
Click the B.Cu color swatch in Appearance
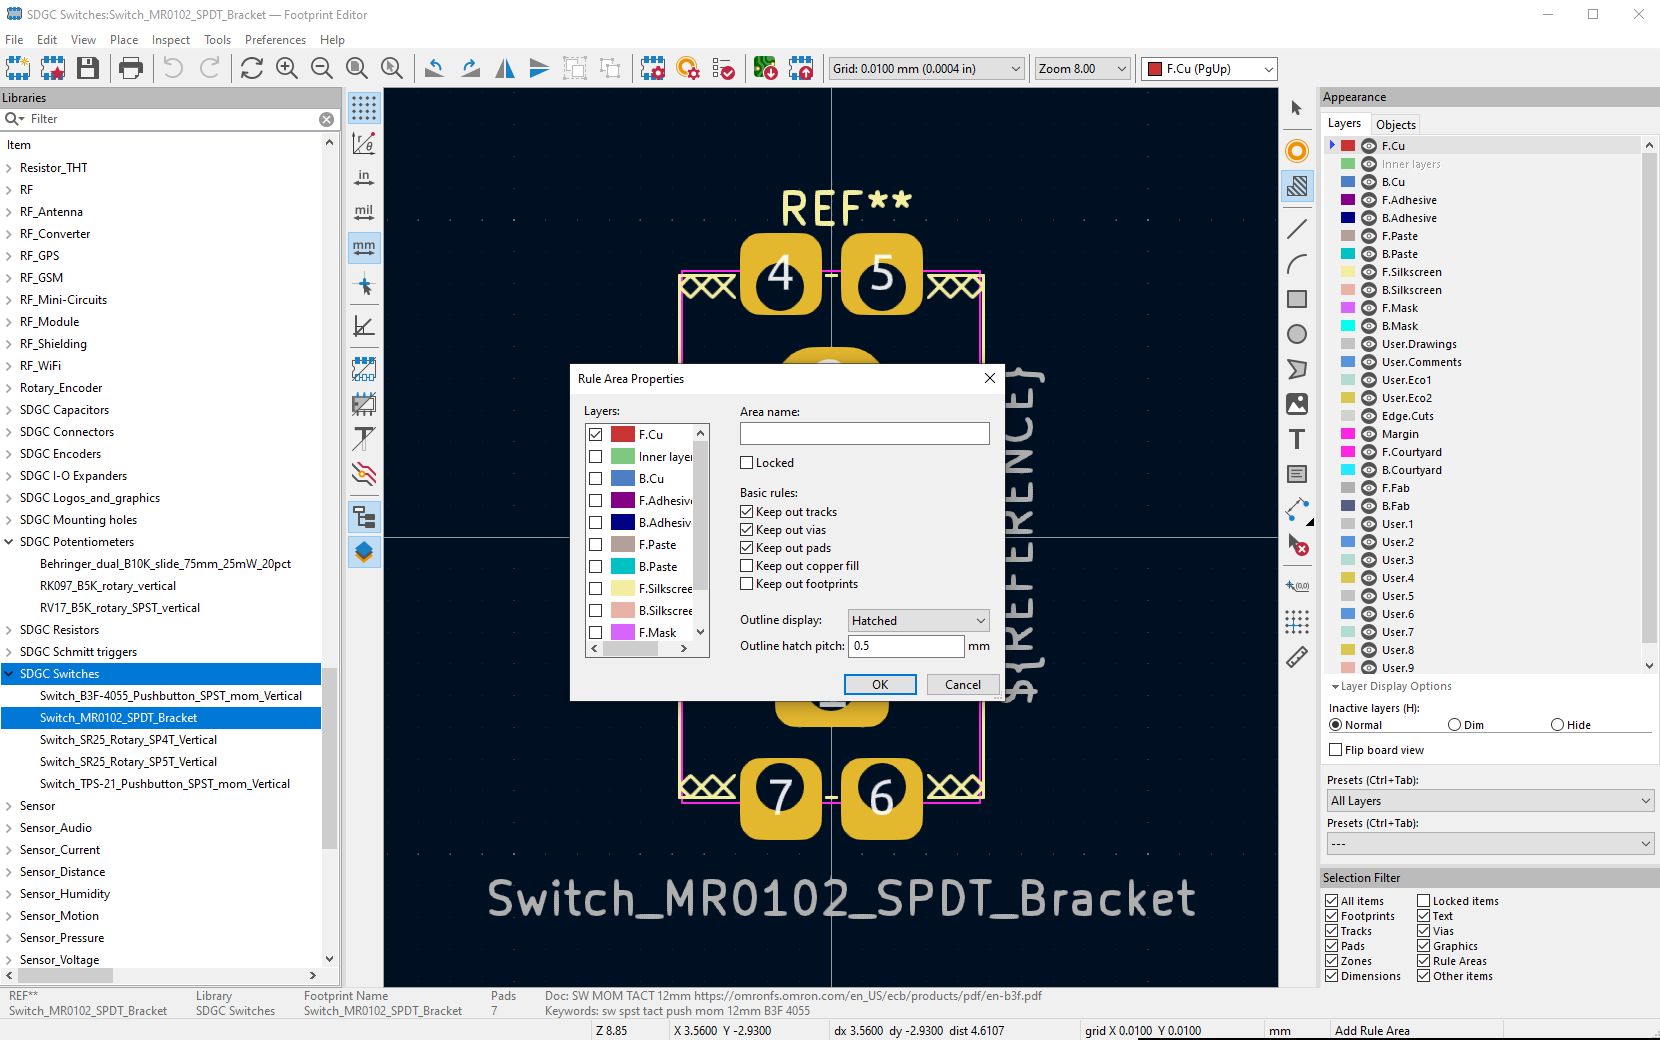pos(1348,182)
